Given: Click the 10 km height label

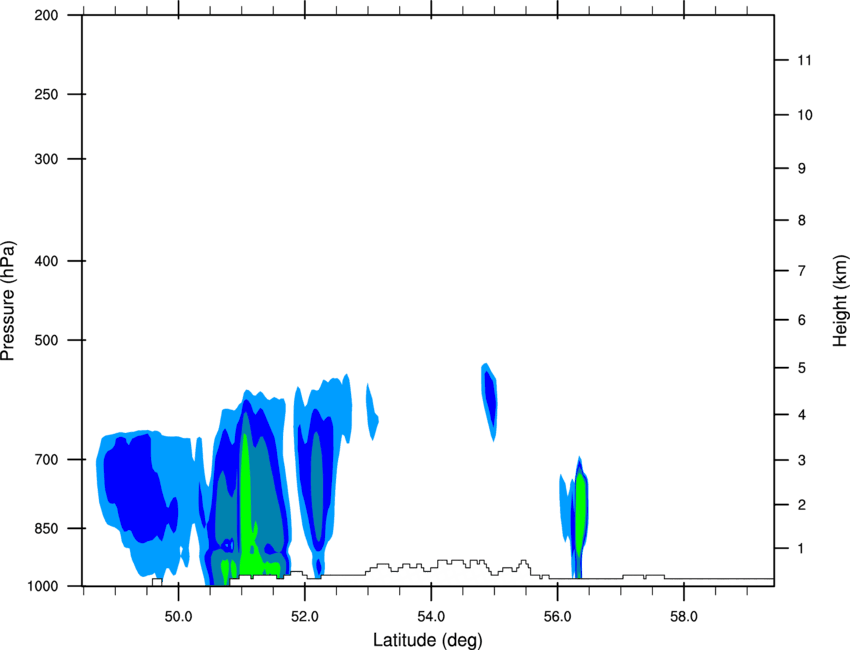Looking at the screenshot, I should (x=805, y=115).
